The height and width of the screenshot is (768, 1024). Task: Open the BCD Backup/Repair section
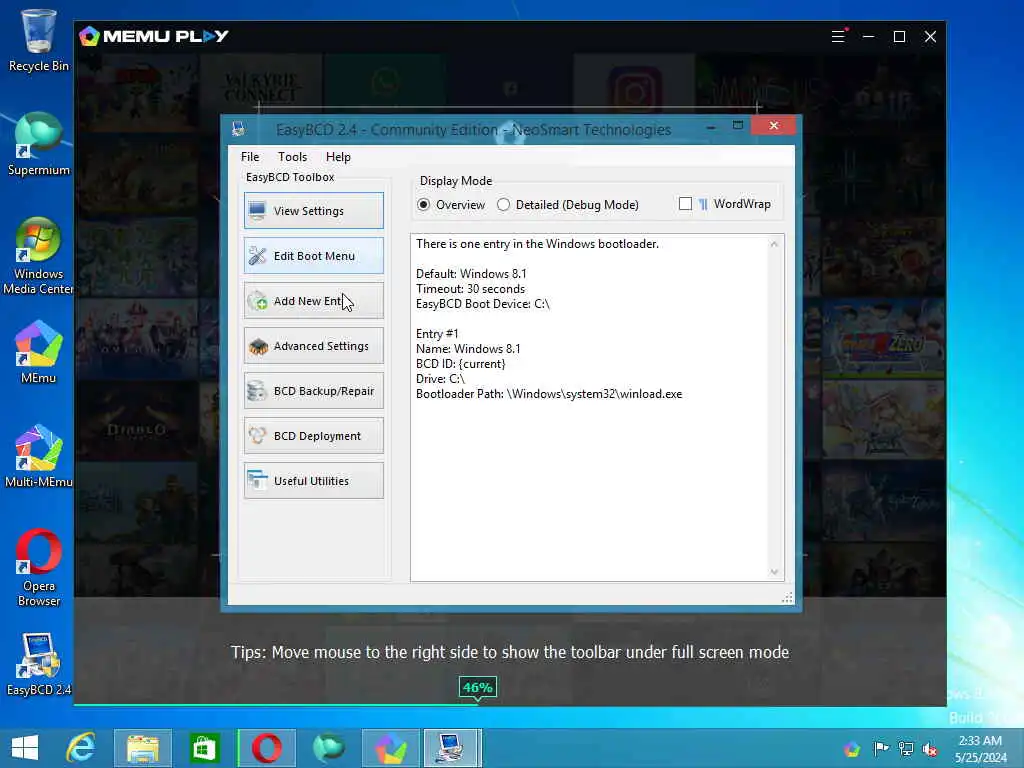click(x=313, y=391)
